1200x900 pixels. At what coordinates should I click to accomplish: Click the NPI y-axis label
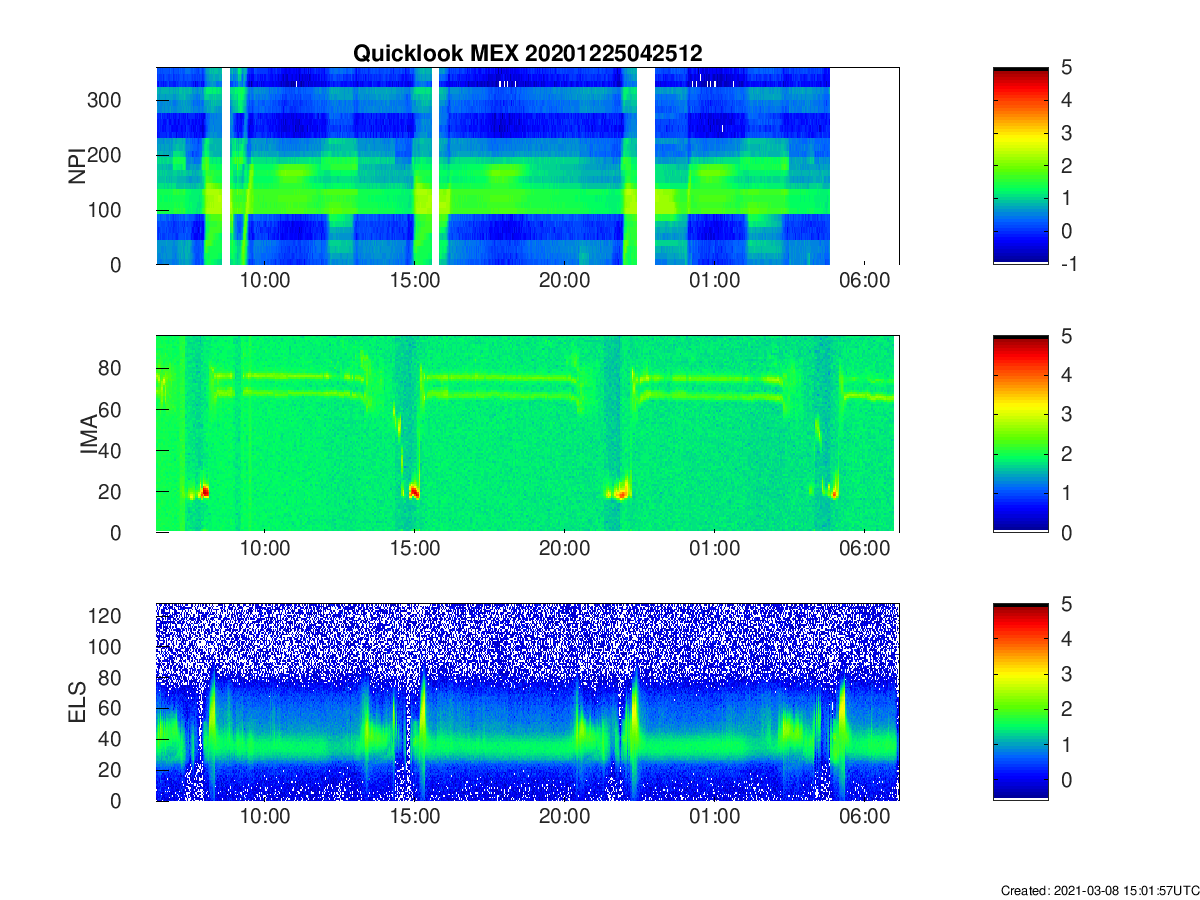(76, 166)
